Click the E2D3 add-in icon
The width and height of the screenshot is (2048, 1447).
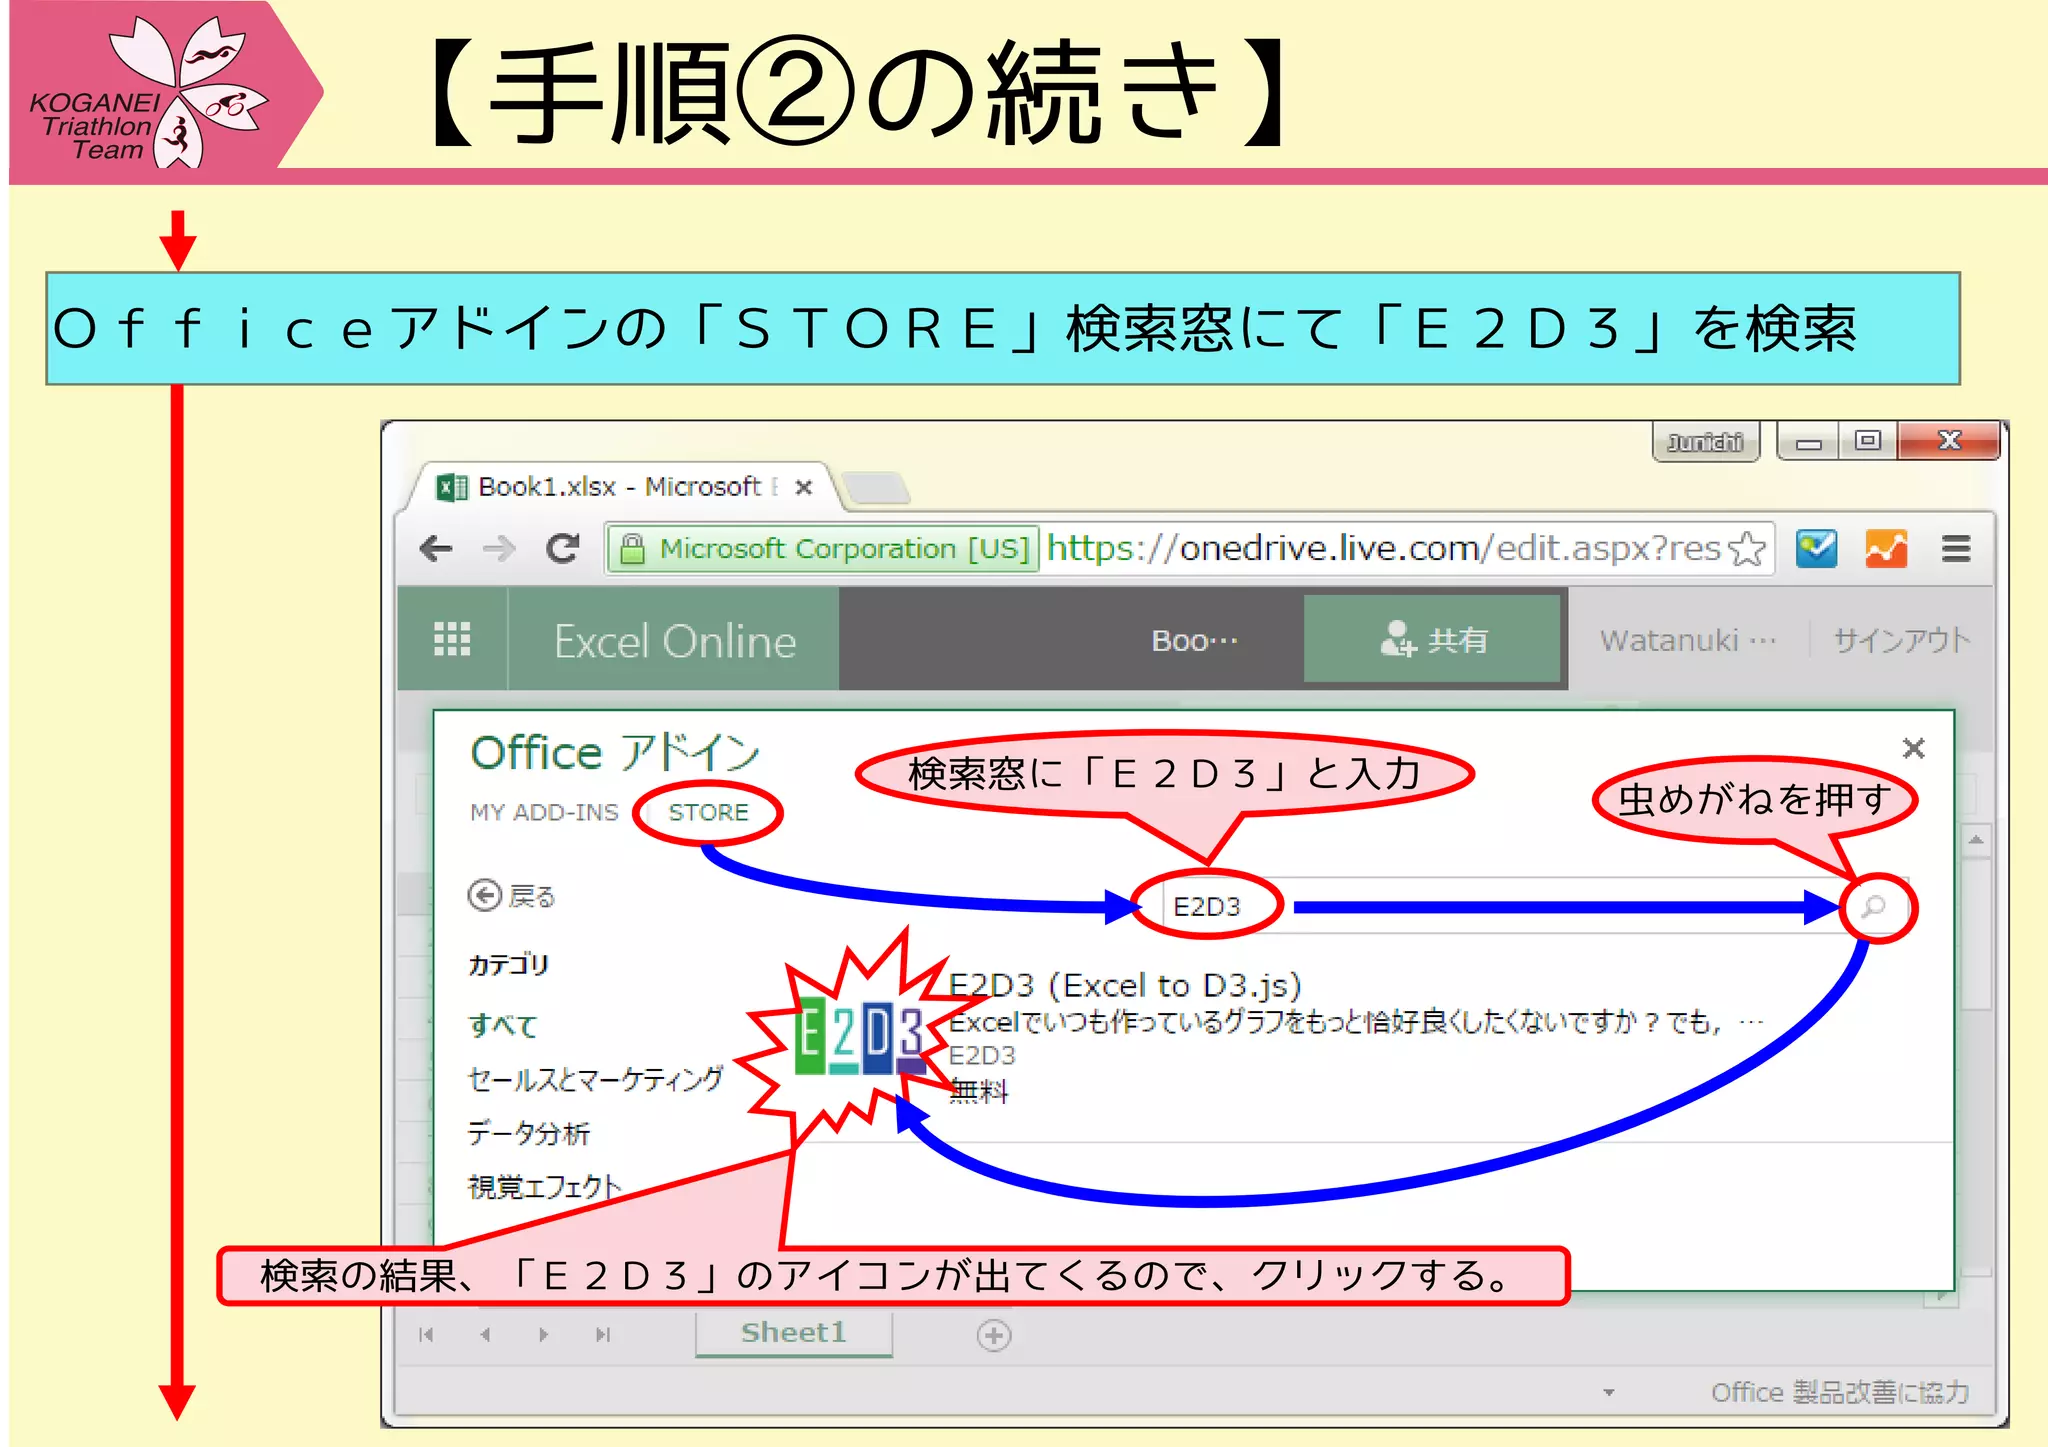[861, 1036]
